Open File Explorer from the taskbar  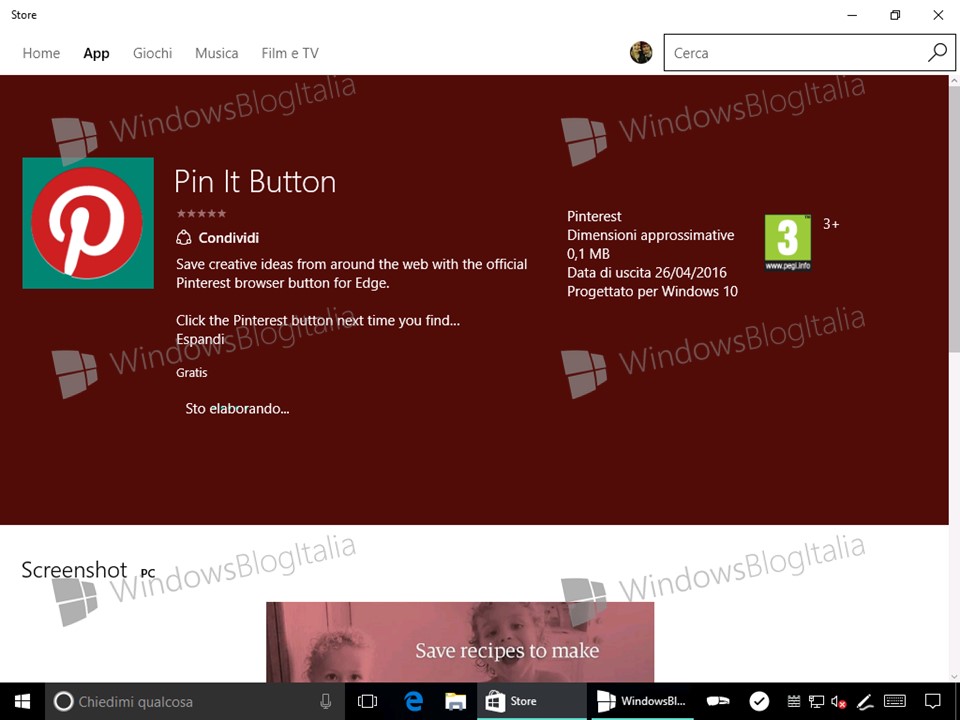click(456, 702)
